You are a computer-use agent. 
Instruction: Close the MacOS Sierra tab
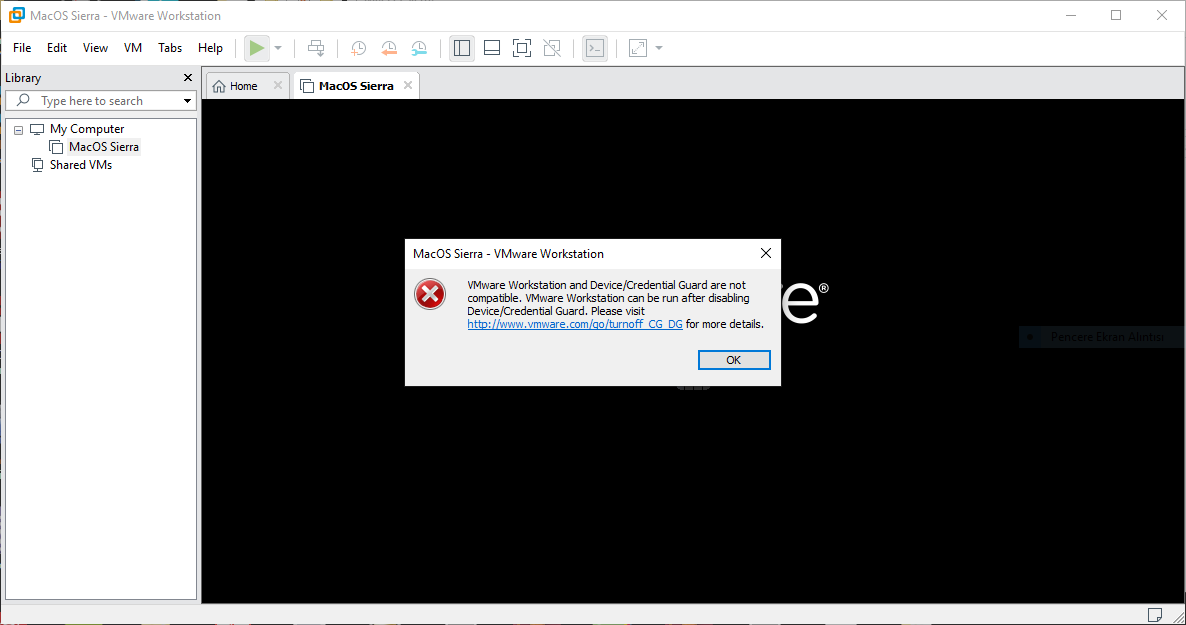408,86
